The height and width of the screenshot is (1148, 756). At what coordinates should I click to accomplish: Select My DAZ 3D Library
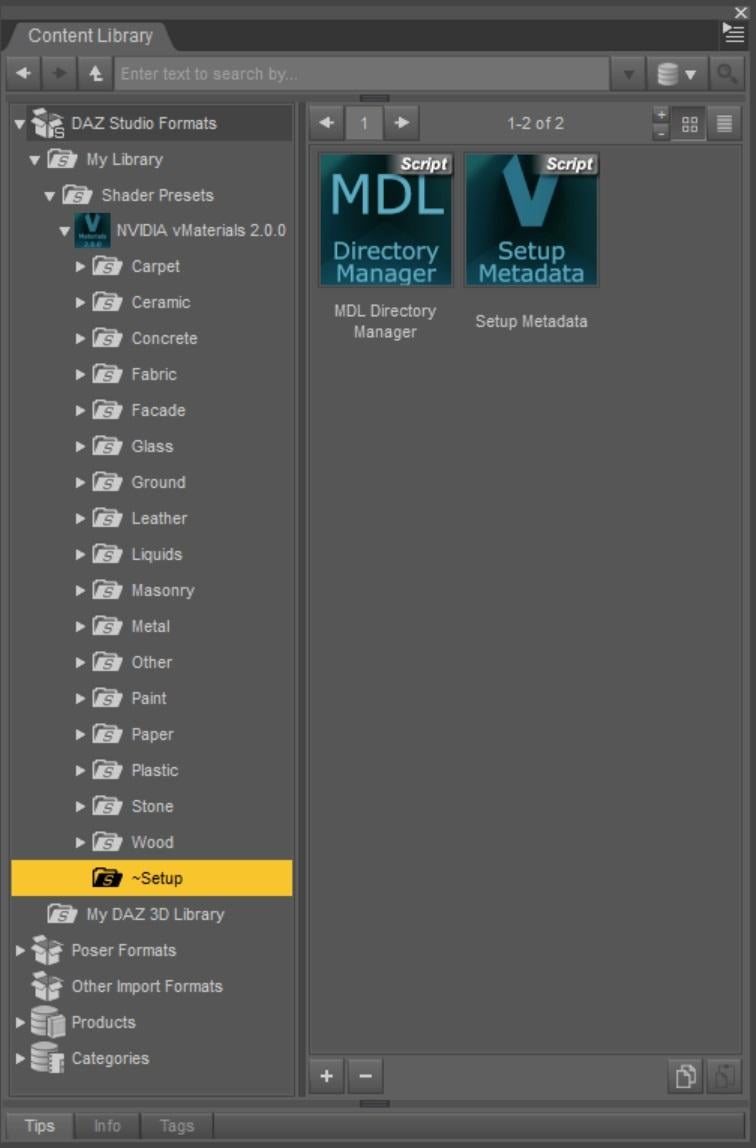point(155,914)
